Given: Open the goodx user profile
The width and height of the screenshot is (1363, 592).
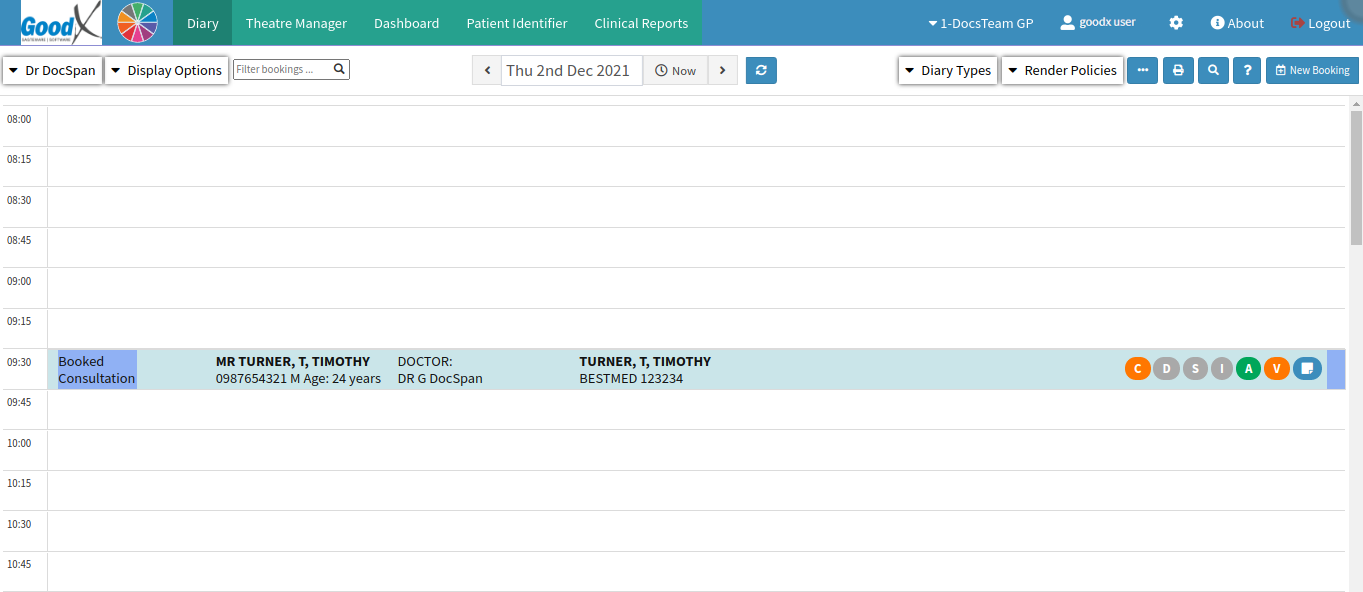Looking at the screenshot, I should pos(1098,22).
